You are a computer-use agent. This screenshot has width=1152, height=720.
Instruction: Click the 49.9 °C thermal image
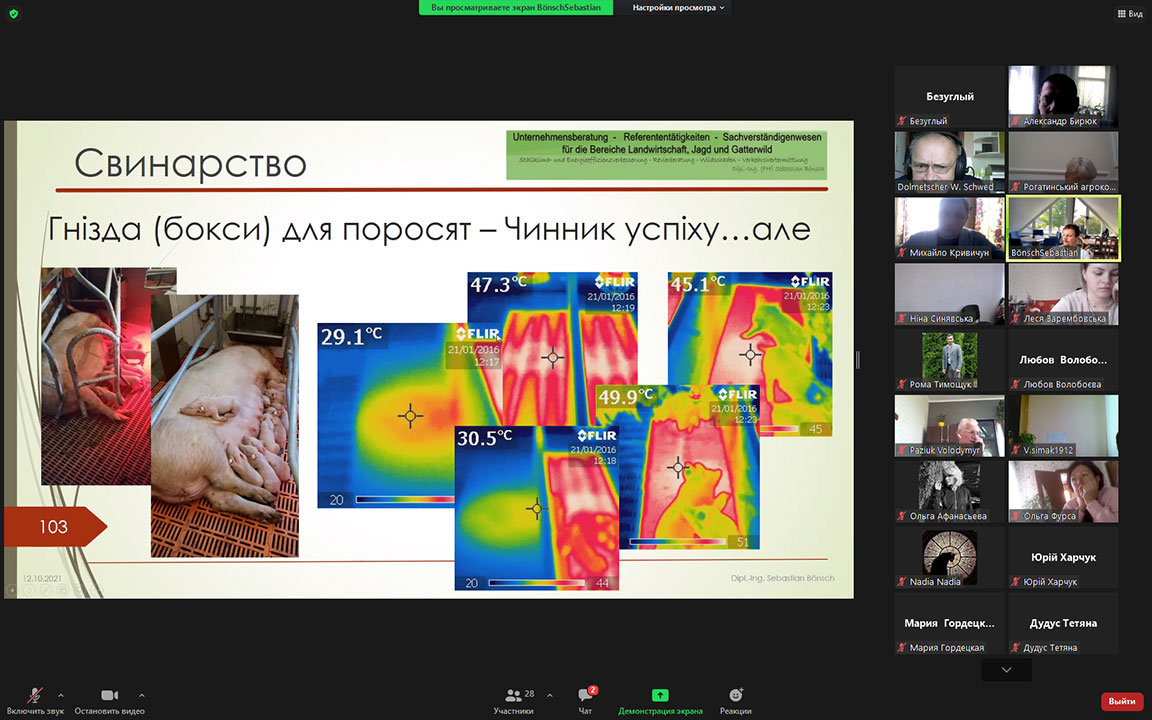click(678, 467)
